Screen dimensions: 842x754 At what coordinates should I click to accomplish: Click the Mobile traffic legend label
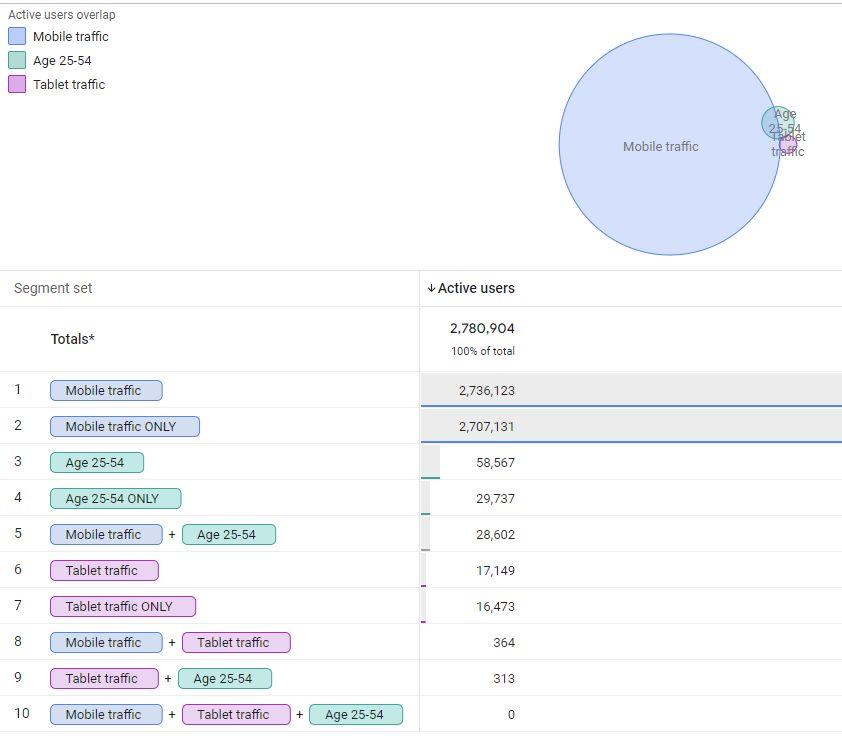click(x=71, y=37)
